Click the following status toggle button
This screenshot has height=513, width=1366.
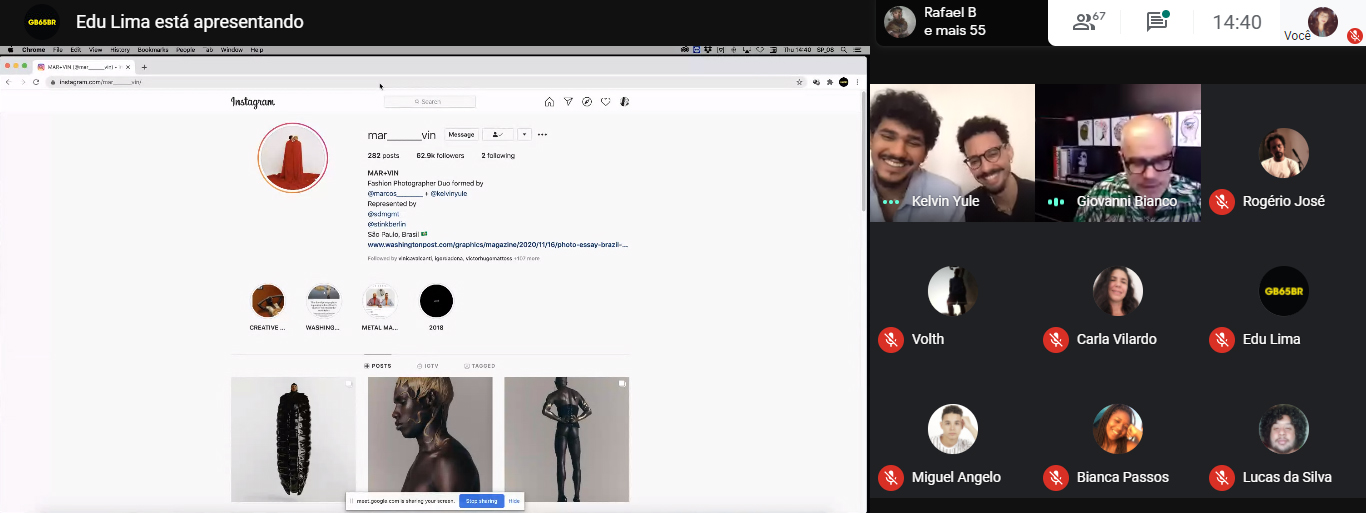point(497,134)
